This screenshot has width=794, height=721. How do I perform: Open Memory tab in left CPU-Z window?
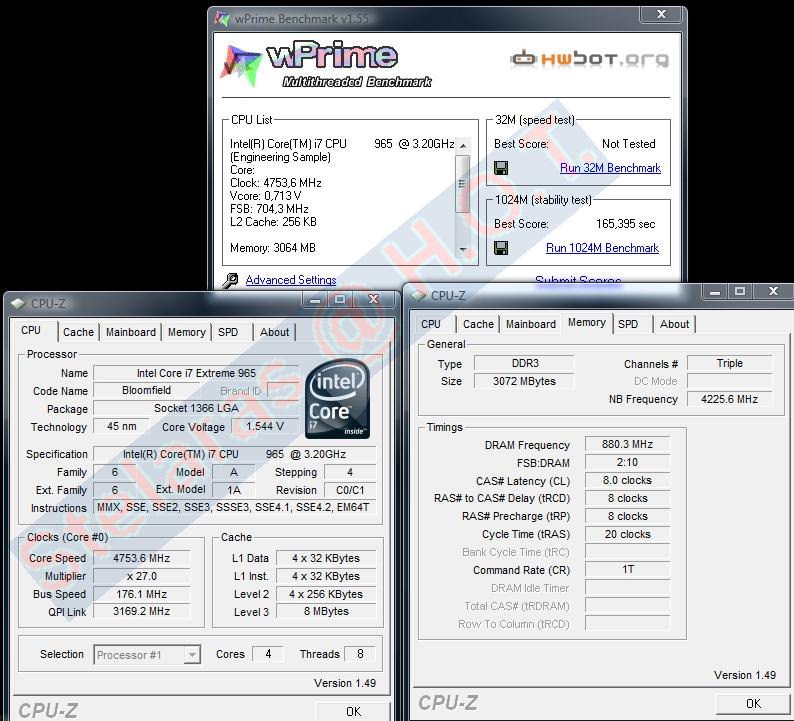186,332
